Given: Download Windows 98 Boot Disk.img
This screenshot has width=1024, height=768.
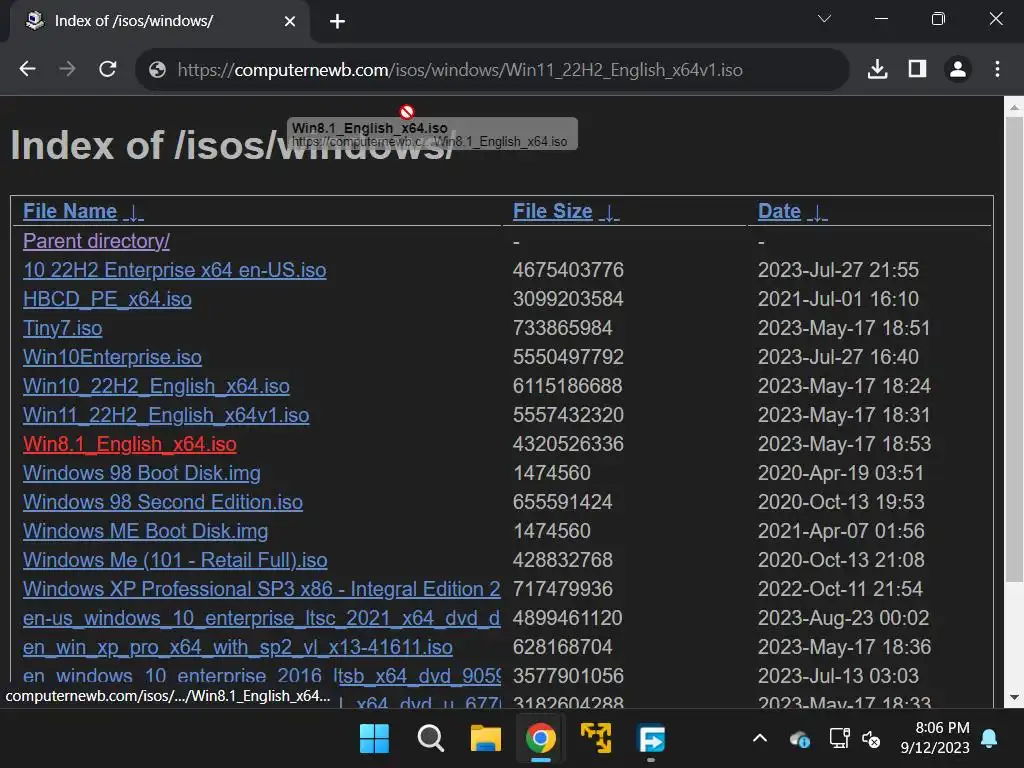Looking at the screenshot, I should click(x=142, y=473).
